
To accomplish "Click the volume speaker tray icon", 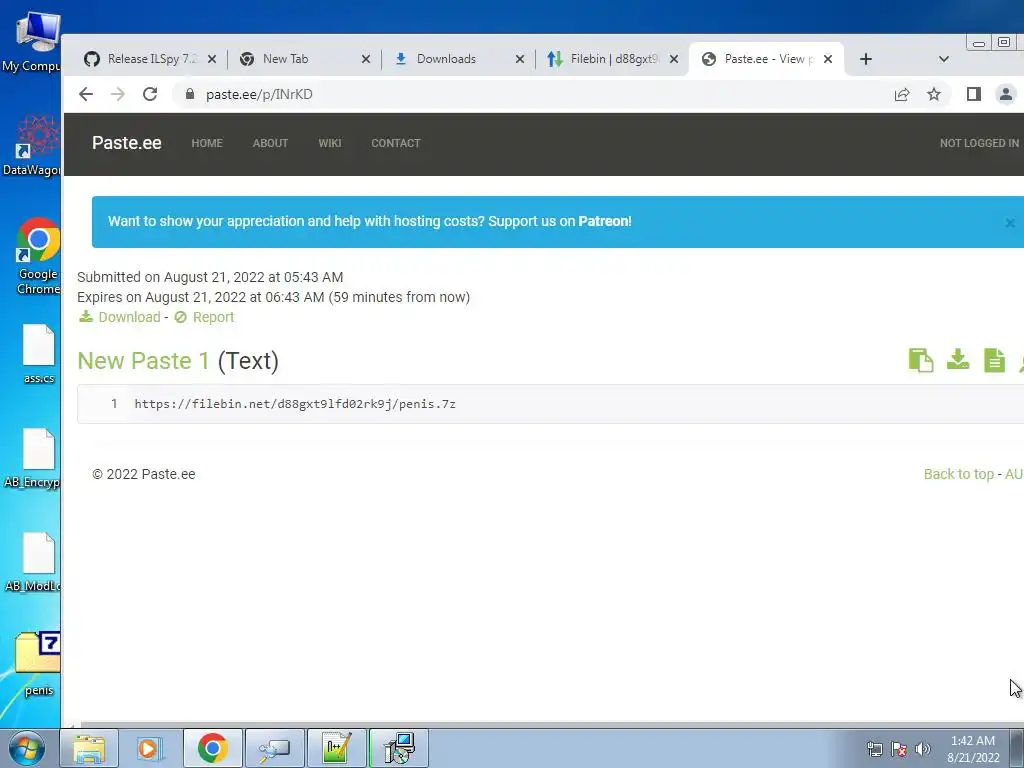I will 922,749.
